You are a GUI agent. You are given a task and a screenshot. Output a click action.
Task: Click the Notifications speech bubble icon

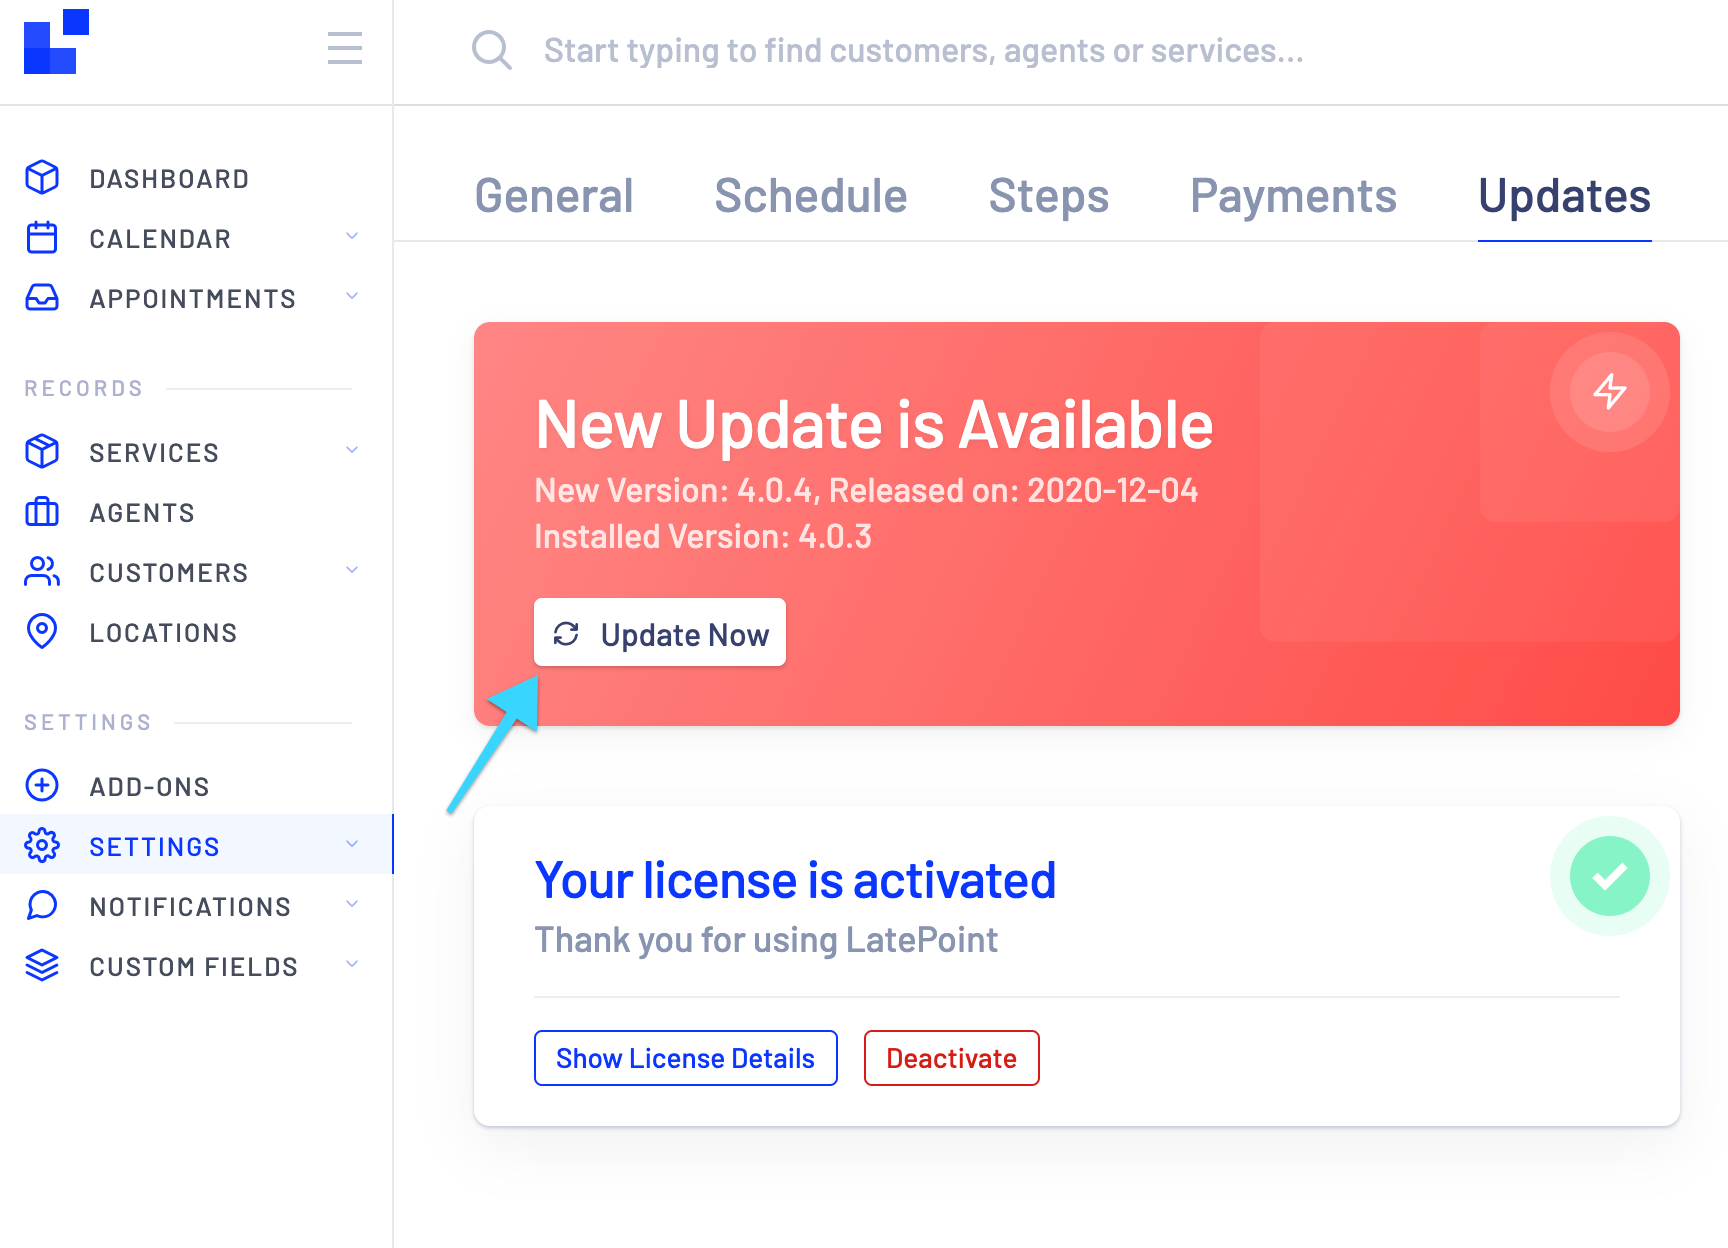point(41,906)
